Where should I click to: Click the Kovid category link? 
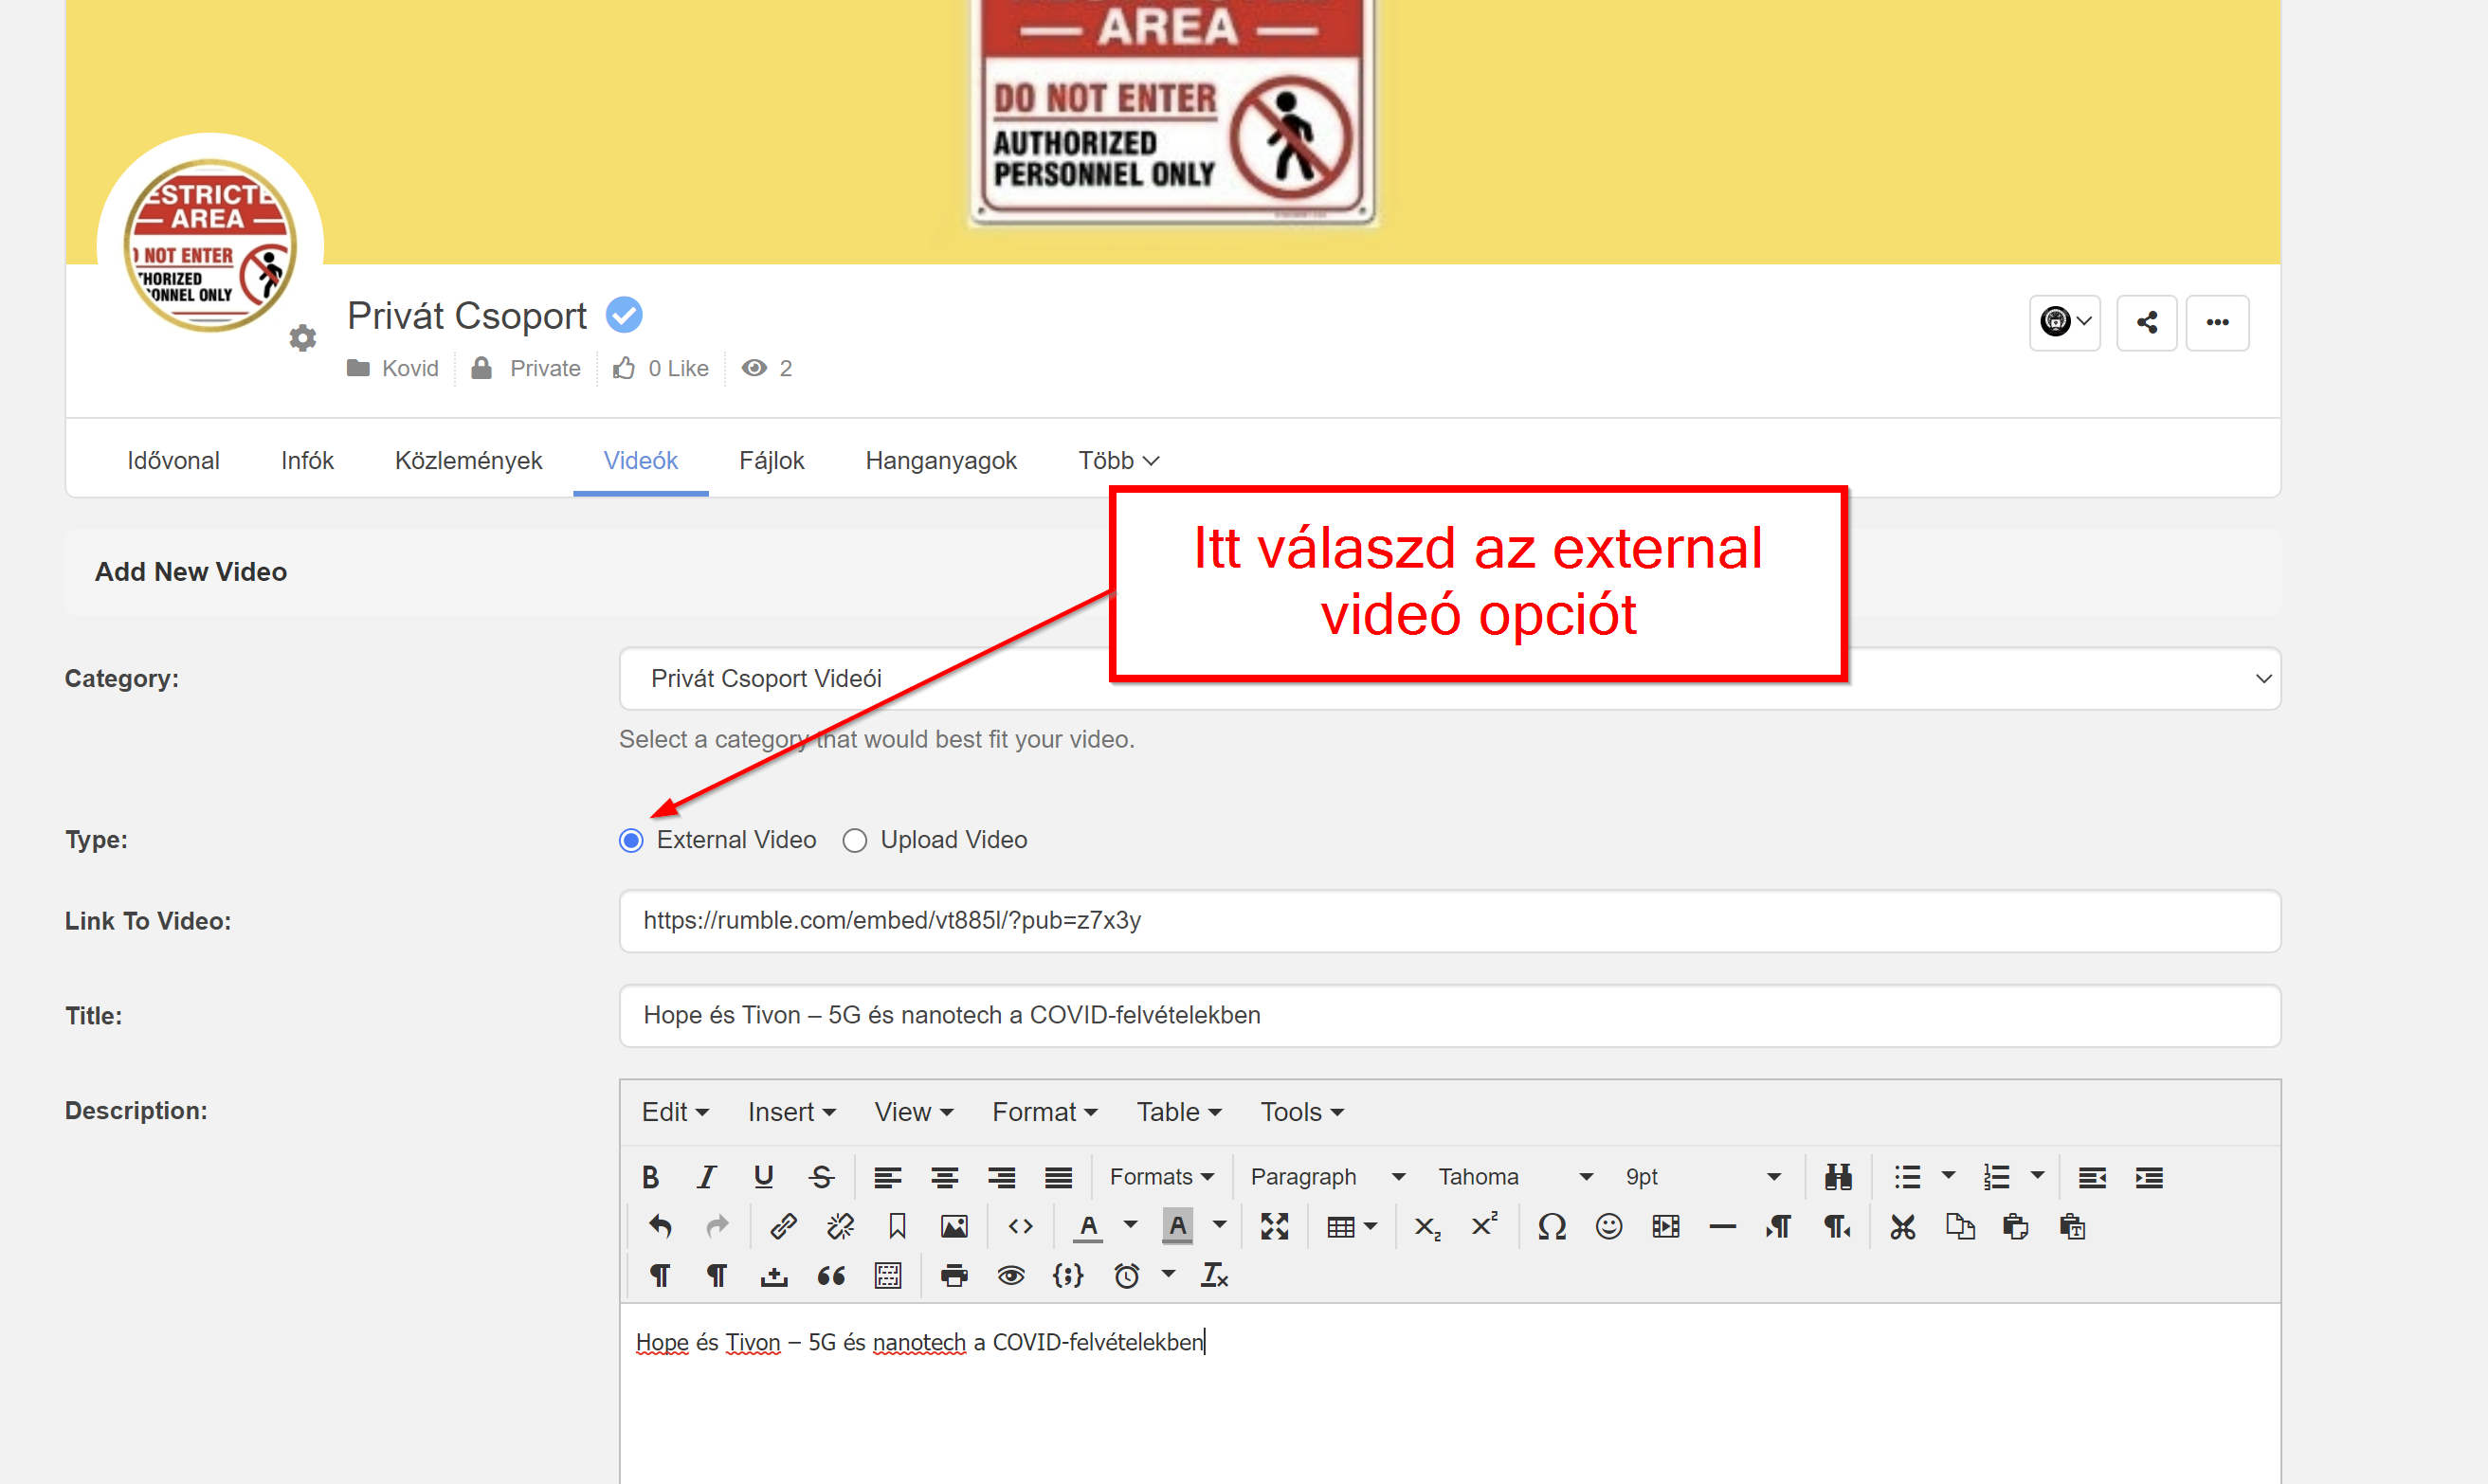tap(410, 368)
